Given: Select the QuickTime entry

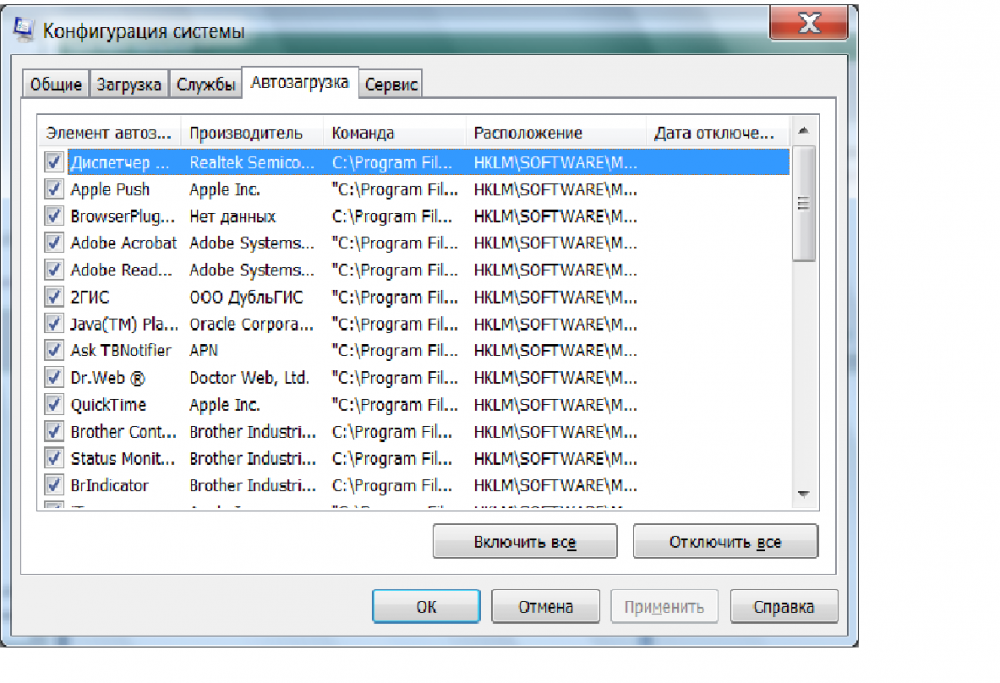Looking at the screenshot, I should [108, 405].
